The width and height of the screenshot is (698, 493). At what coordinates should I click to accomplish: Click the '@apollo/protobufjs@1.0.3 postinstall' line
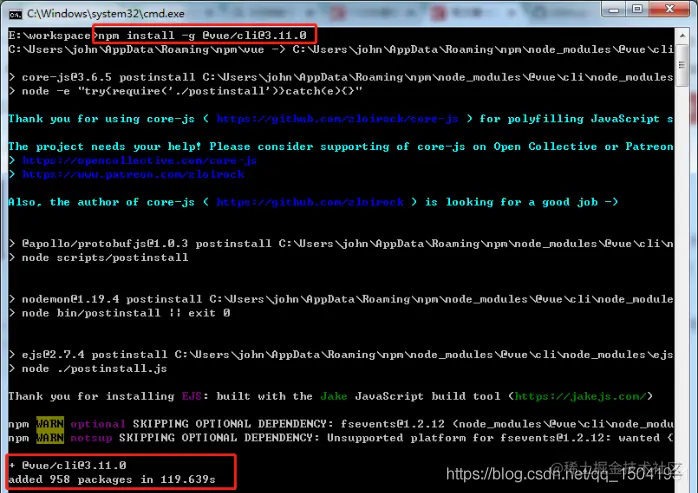[x=341, y=244]
